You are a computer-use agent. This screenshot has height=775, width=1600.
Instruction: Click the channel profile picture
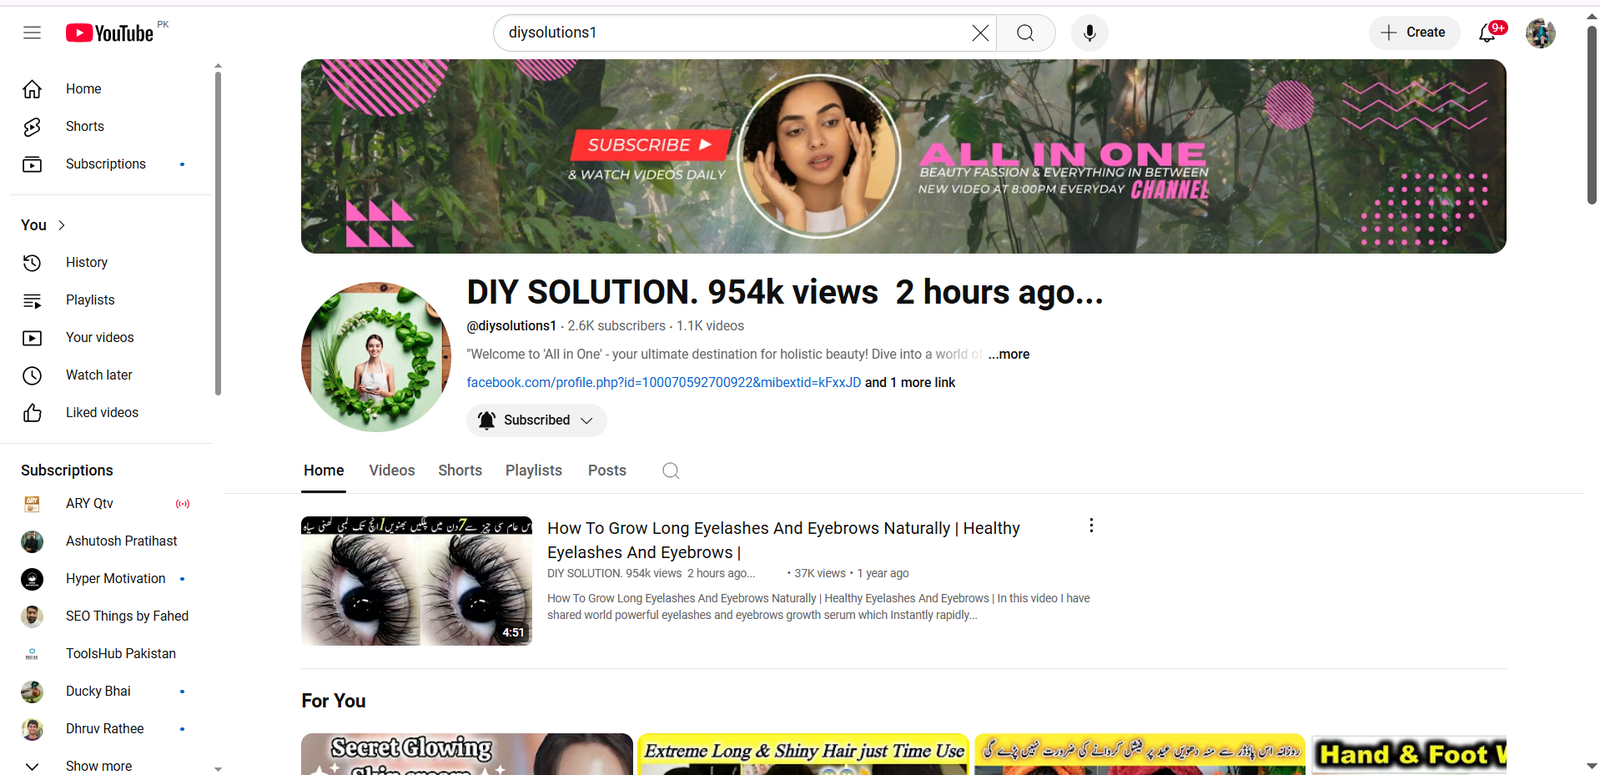click(376, 357)
